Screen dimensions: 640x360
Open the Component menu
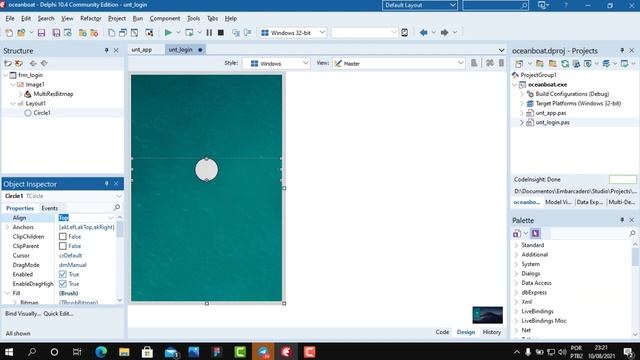pyautogui.click(x=165, y=18)
